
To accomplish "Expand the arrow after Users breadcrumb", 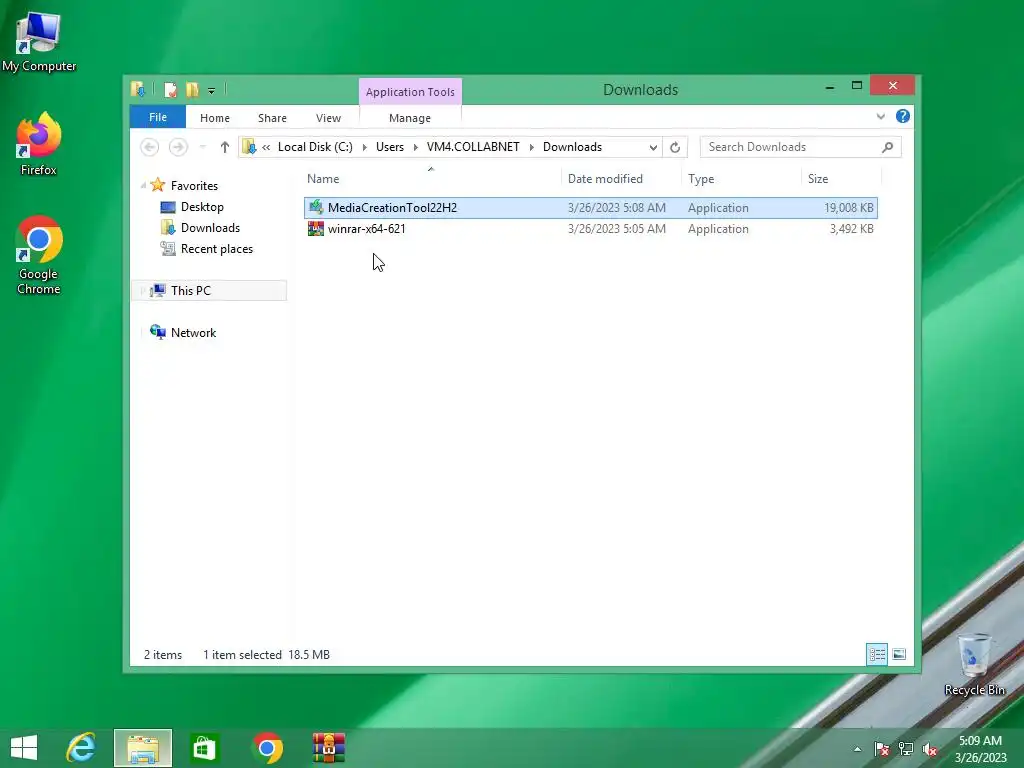I will [x=415, y=148].
